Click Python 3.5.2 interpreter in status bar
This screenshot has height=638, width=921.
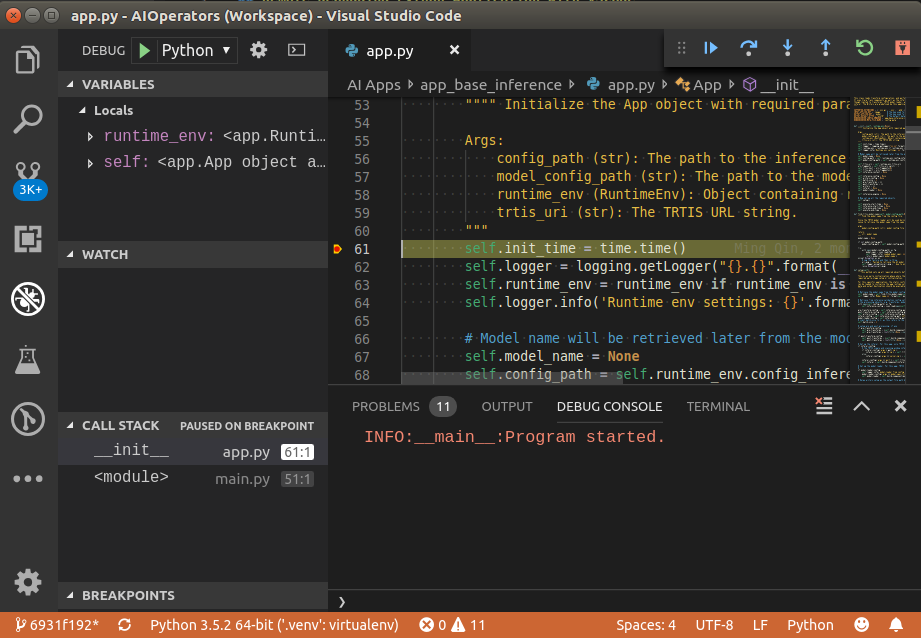click(x=273, y=625)
